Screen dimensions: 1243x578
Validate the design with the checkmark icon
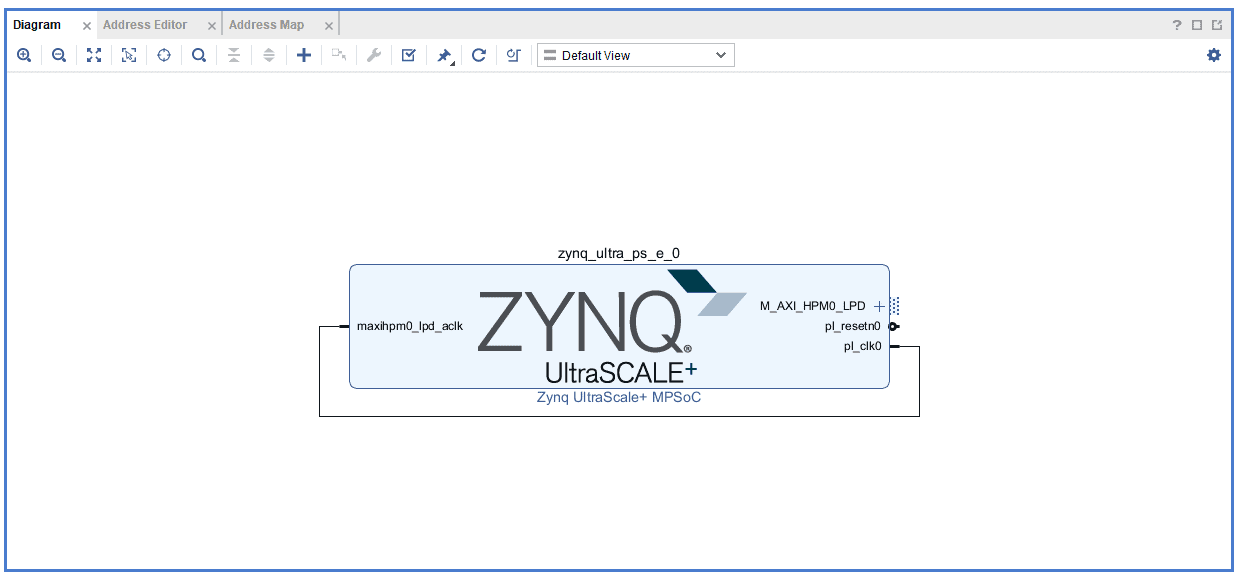pyautogui.click(x=408, y=56)
